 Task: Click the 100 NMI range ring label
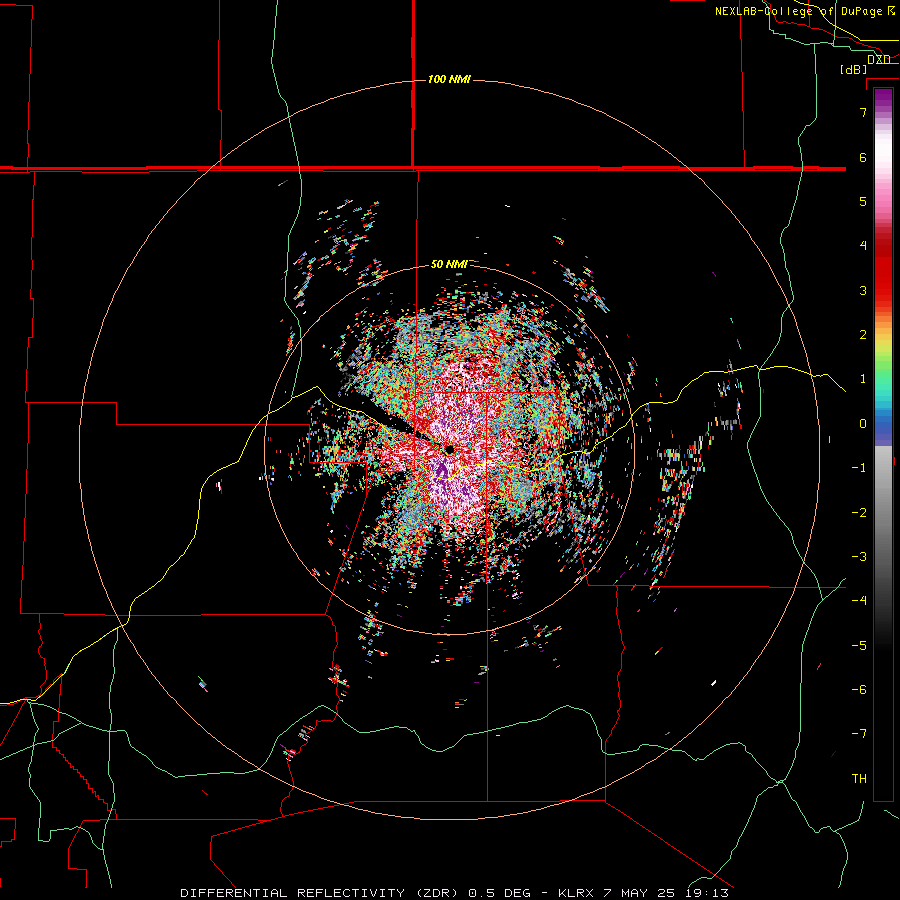coord(449,79)
